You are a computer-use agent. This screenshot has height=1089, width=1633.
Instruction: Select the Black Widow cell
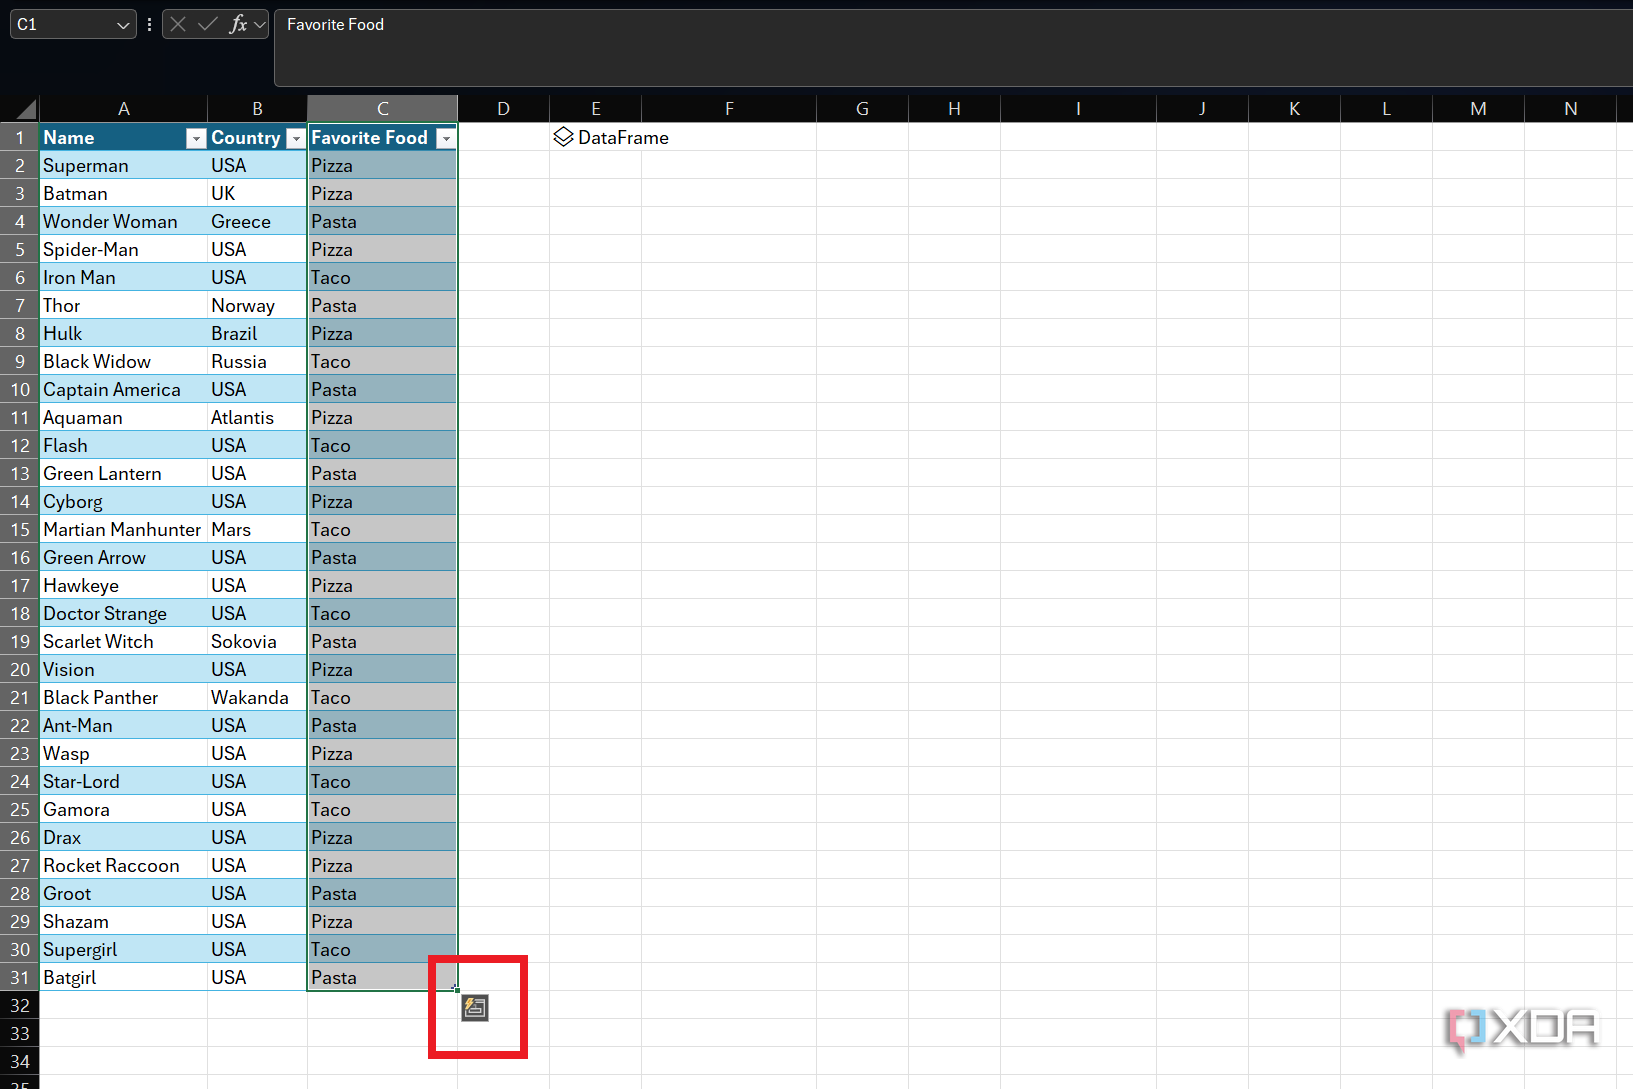[x=123, y=361]
